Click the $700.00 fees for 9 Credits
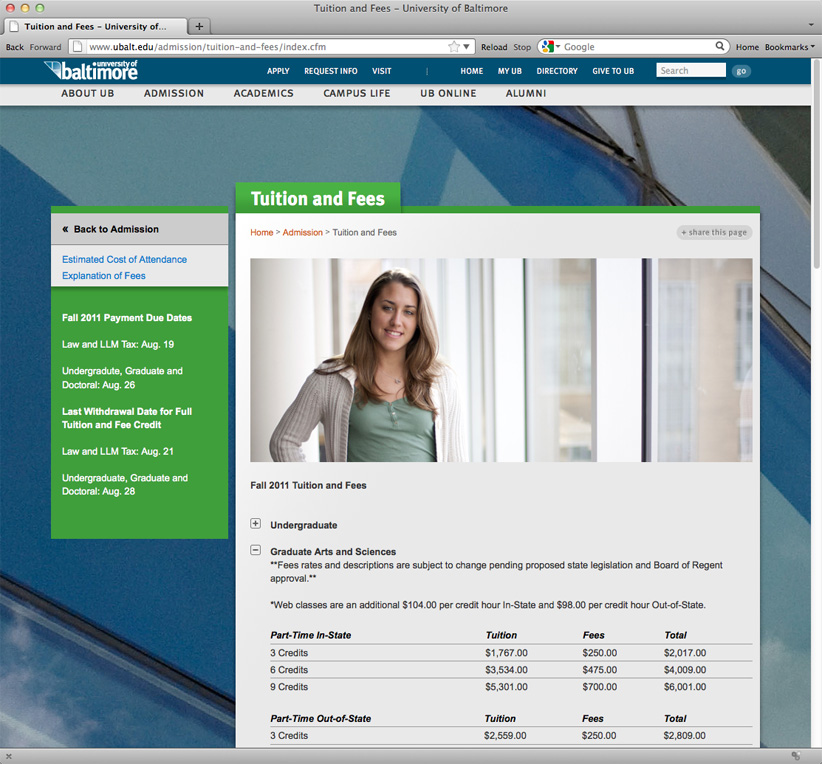Screen dimensions: 822x764 599,686
